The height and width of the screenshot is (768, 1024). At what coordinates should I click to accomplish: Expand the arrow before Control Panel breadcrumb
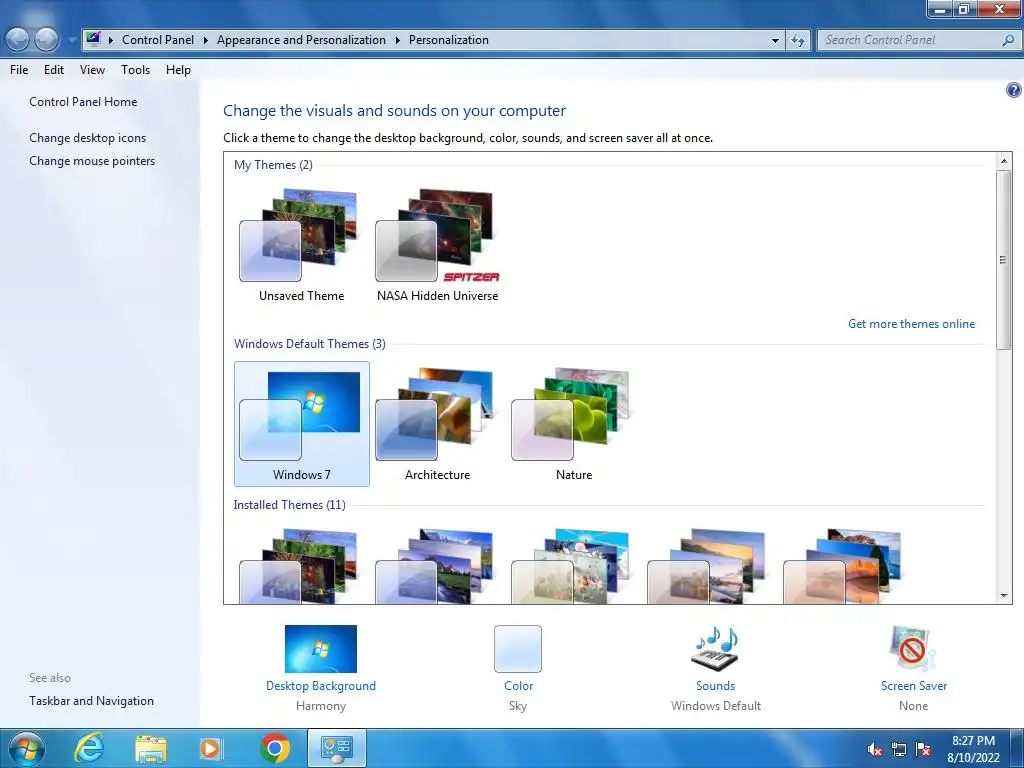tap(111, 40)
